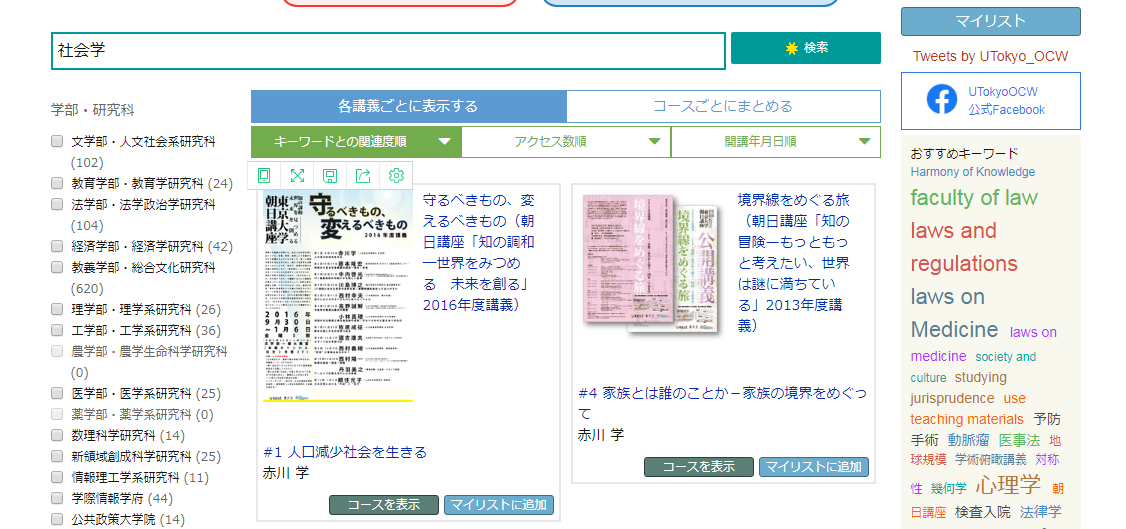Select keyword 法律学
The width and height of the screenshot is (1126, 529).
coord(1041,512)
